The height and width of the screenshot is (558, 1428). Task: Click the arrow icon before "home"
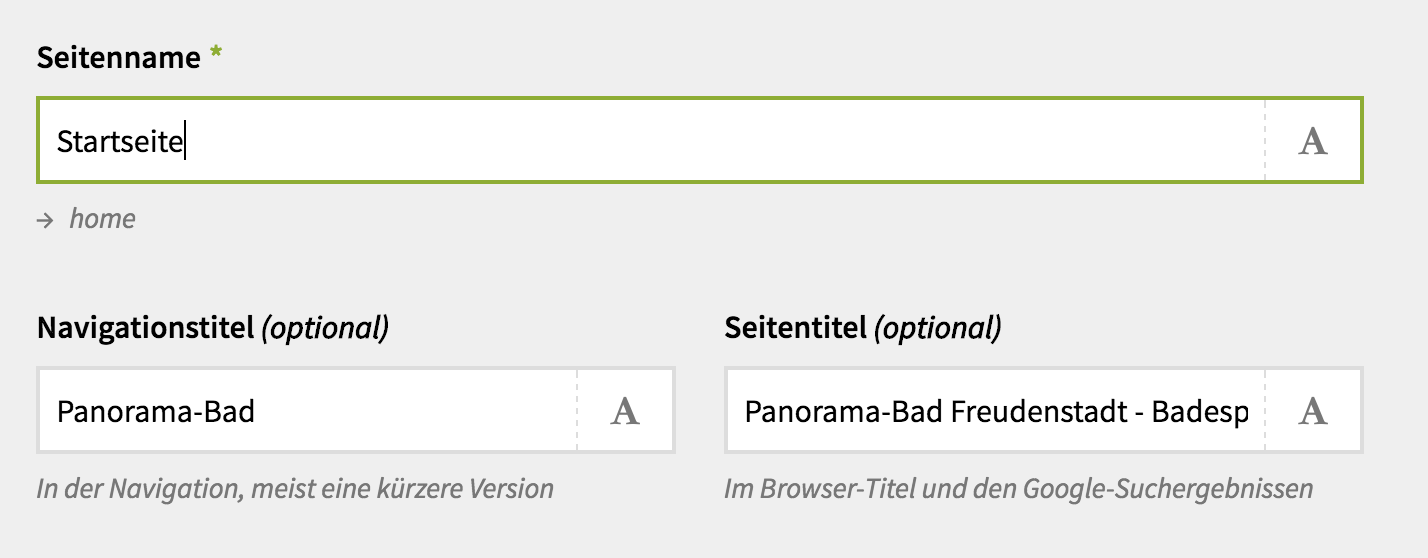45,220
